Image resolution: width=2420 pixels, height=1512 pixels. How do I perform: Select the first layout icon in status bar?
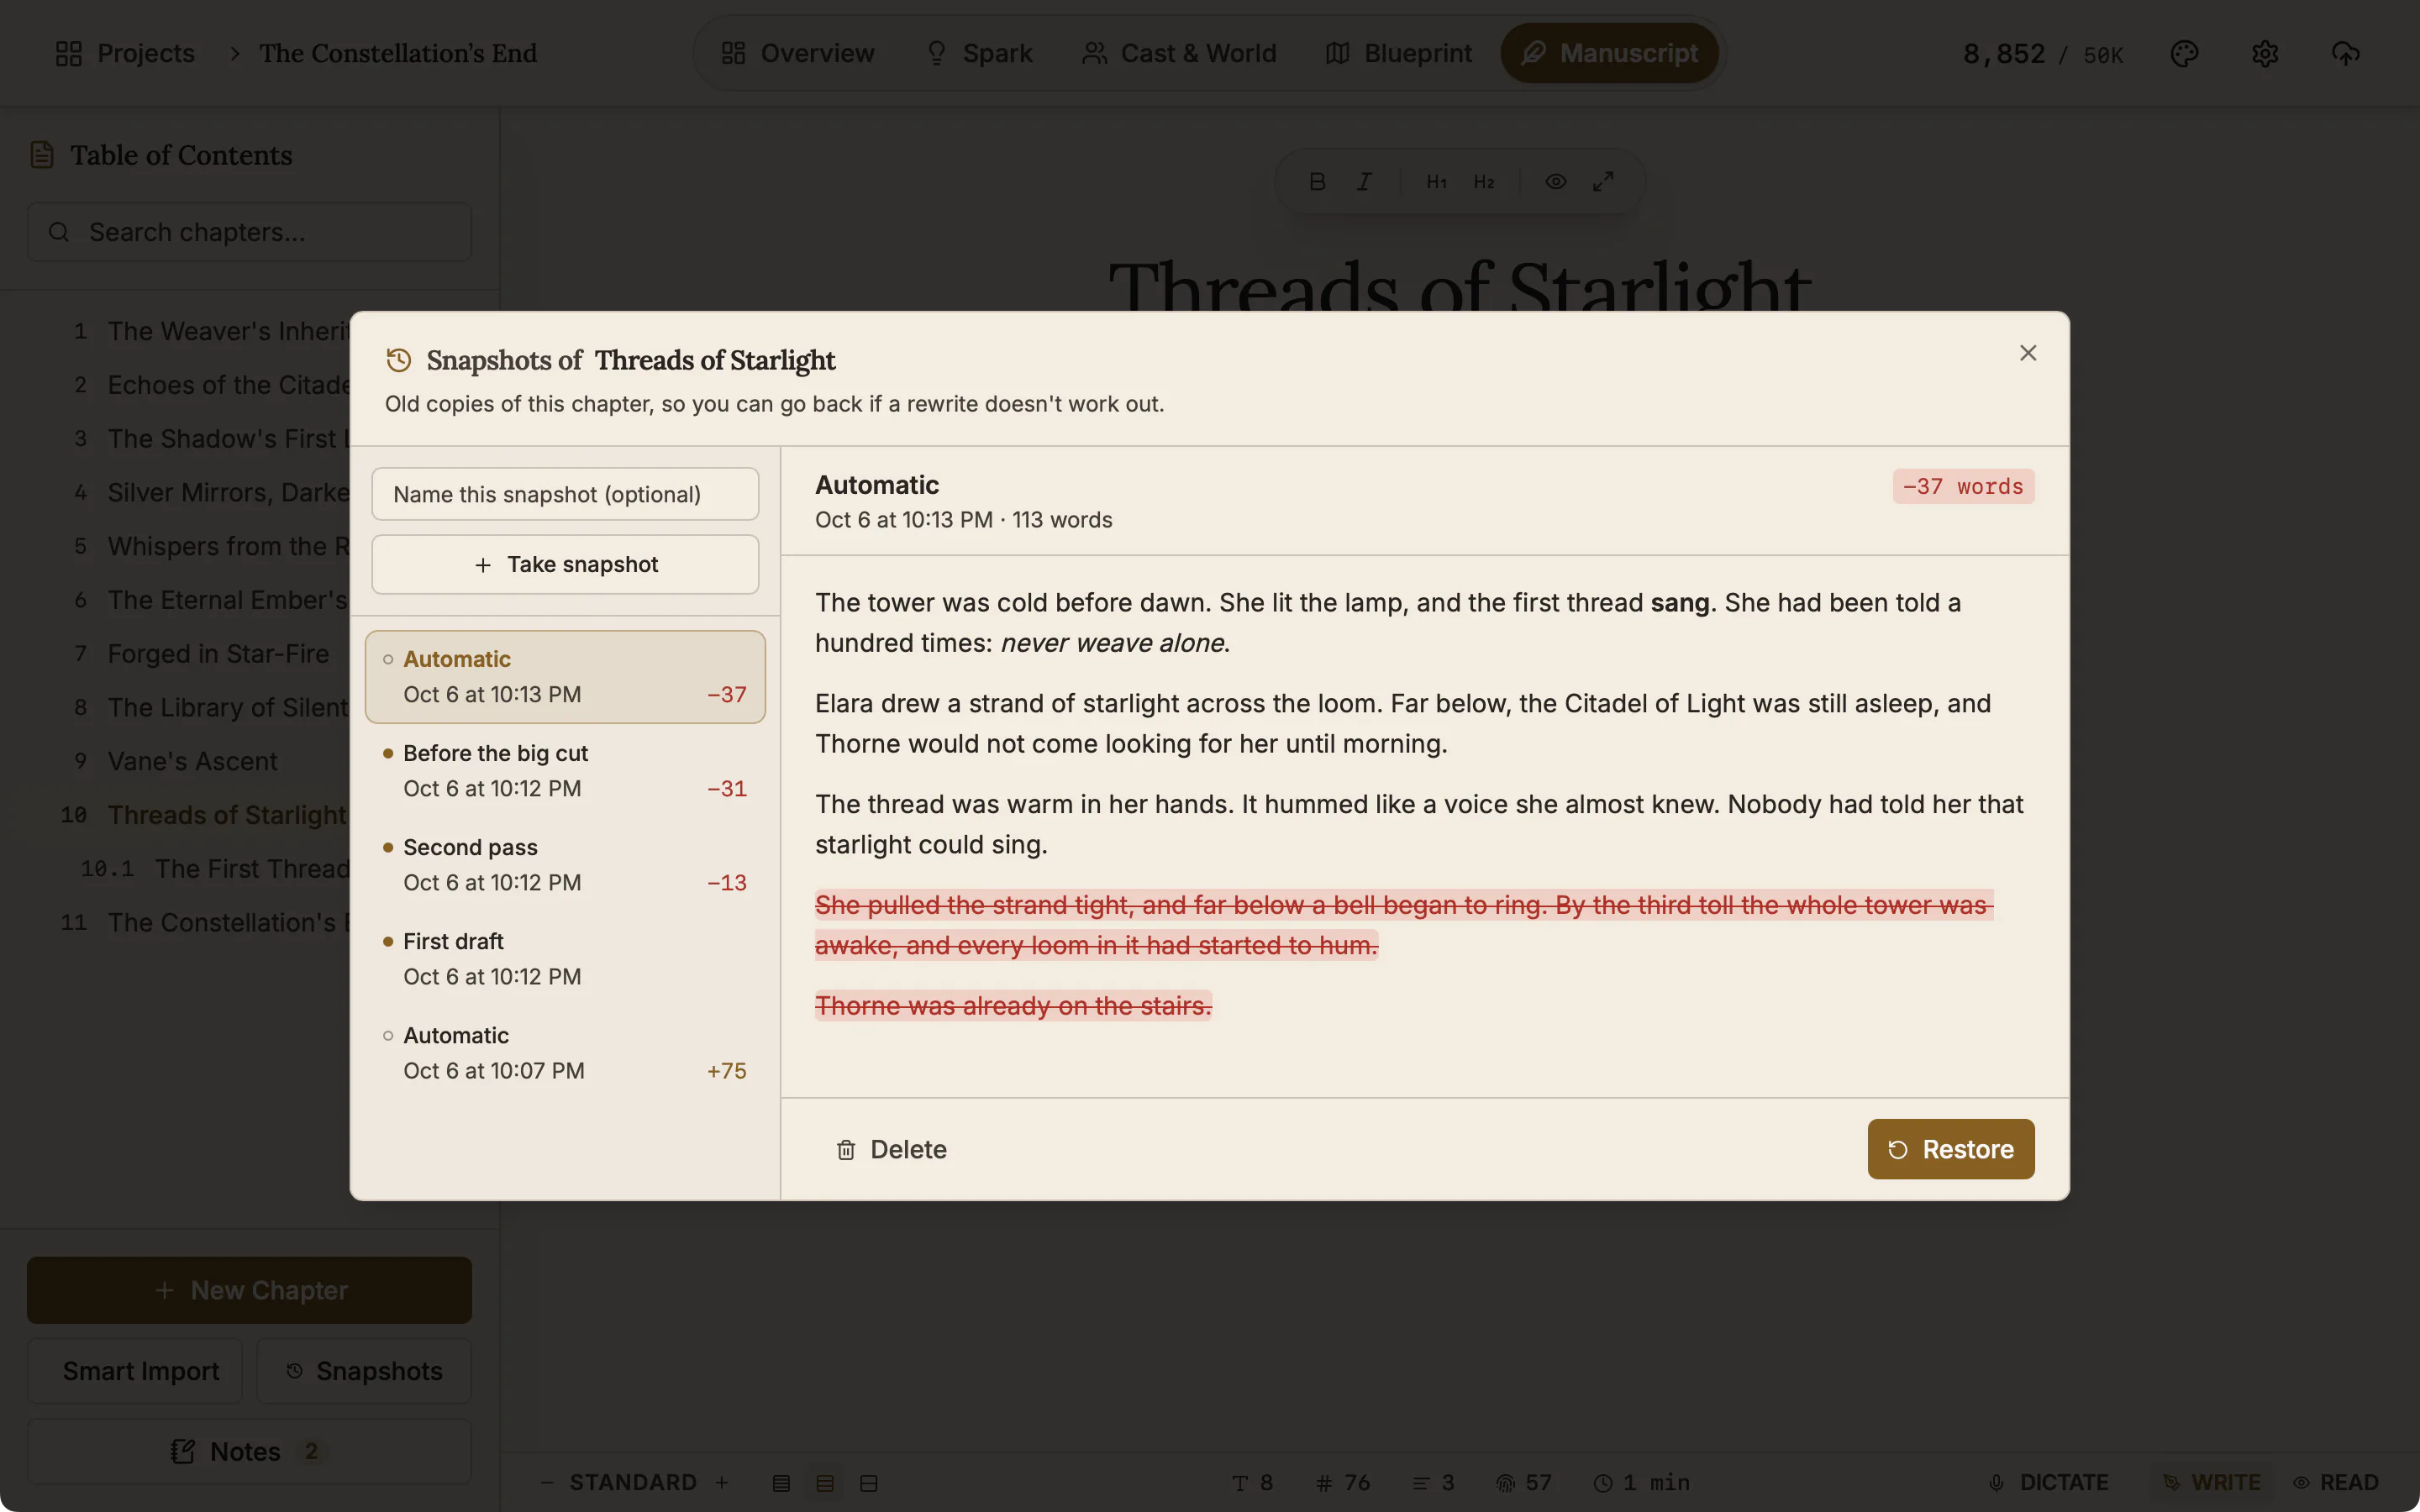[x=781, y=1483]
